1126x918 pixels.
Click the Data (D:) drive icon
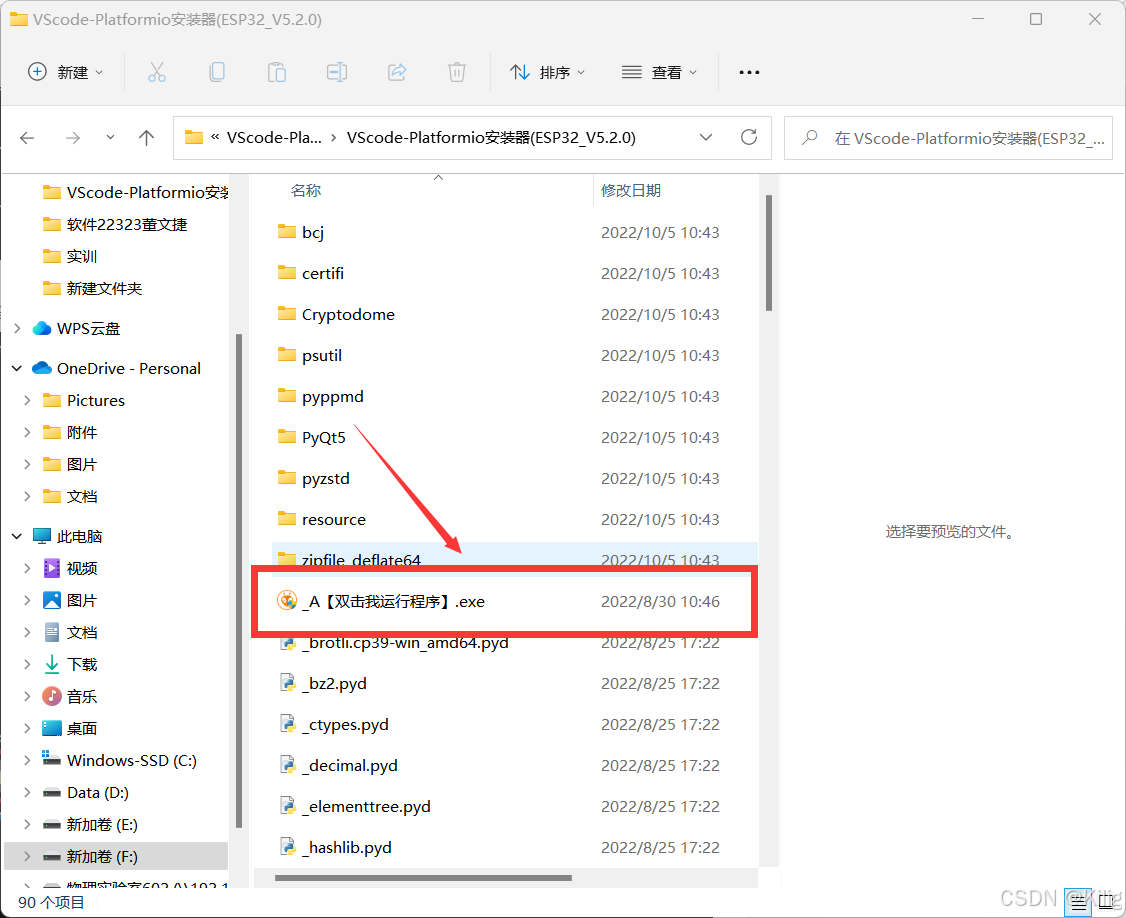pos(52,793)
